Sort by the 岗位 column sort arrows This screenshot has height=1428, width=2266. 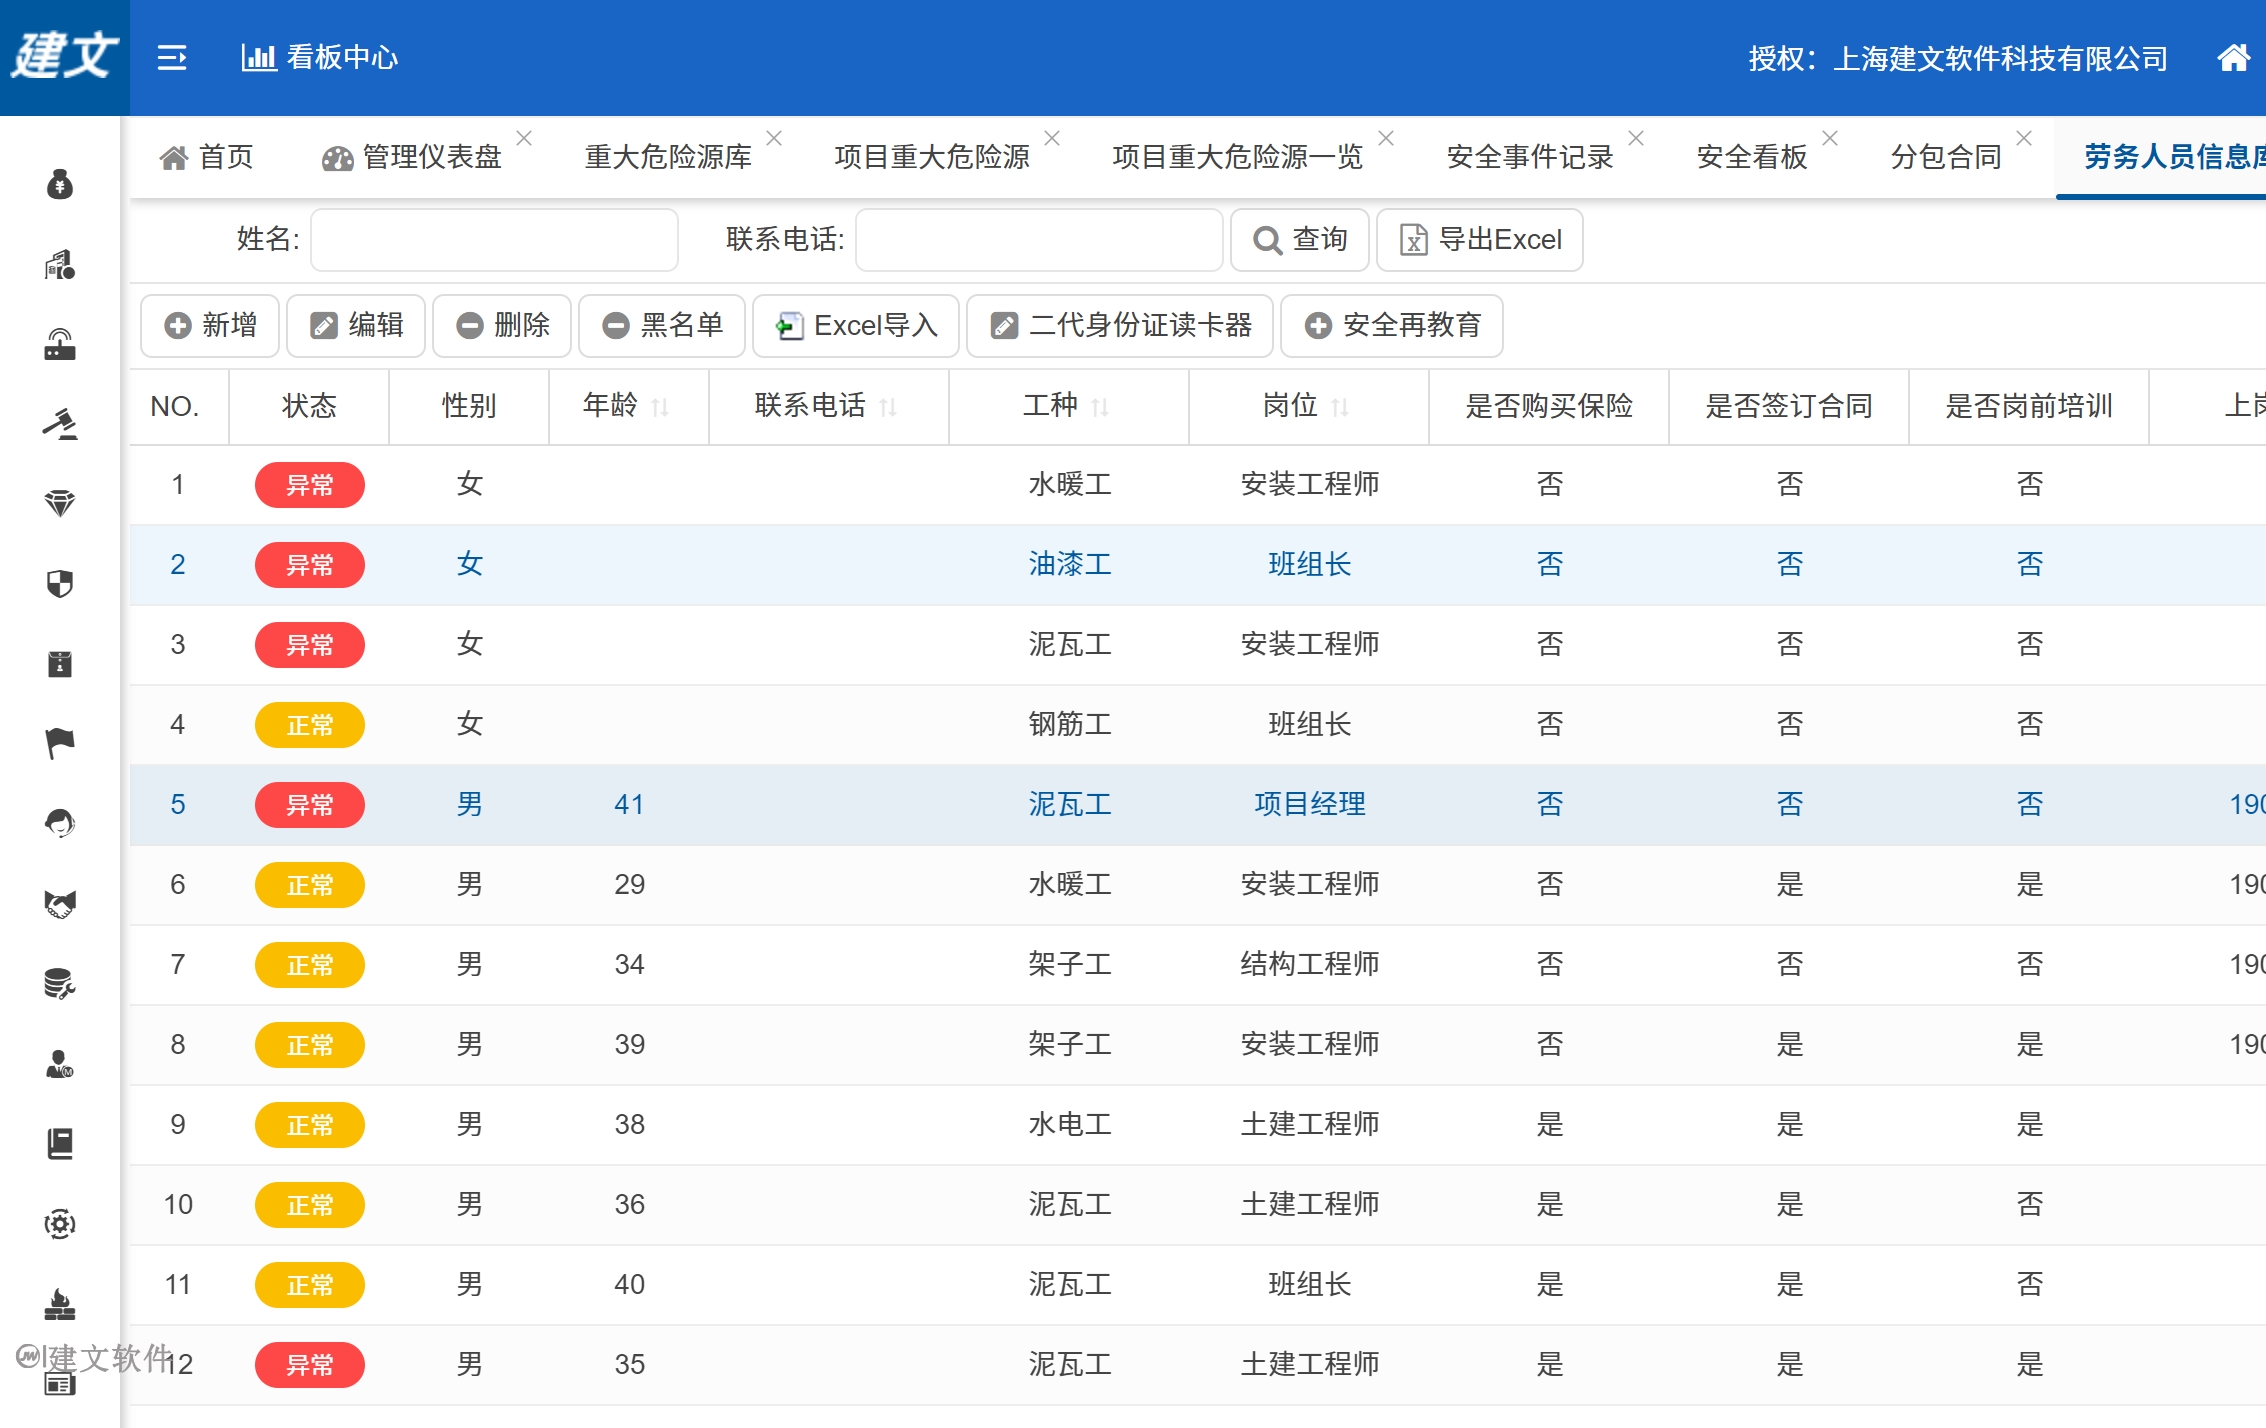click(1340, 407)
